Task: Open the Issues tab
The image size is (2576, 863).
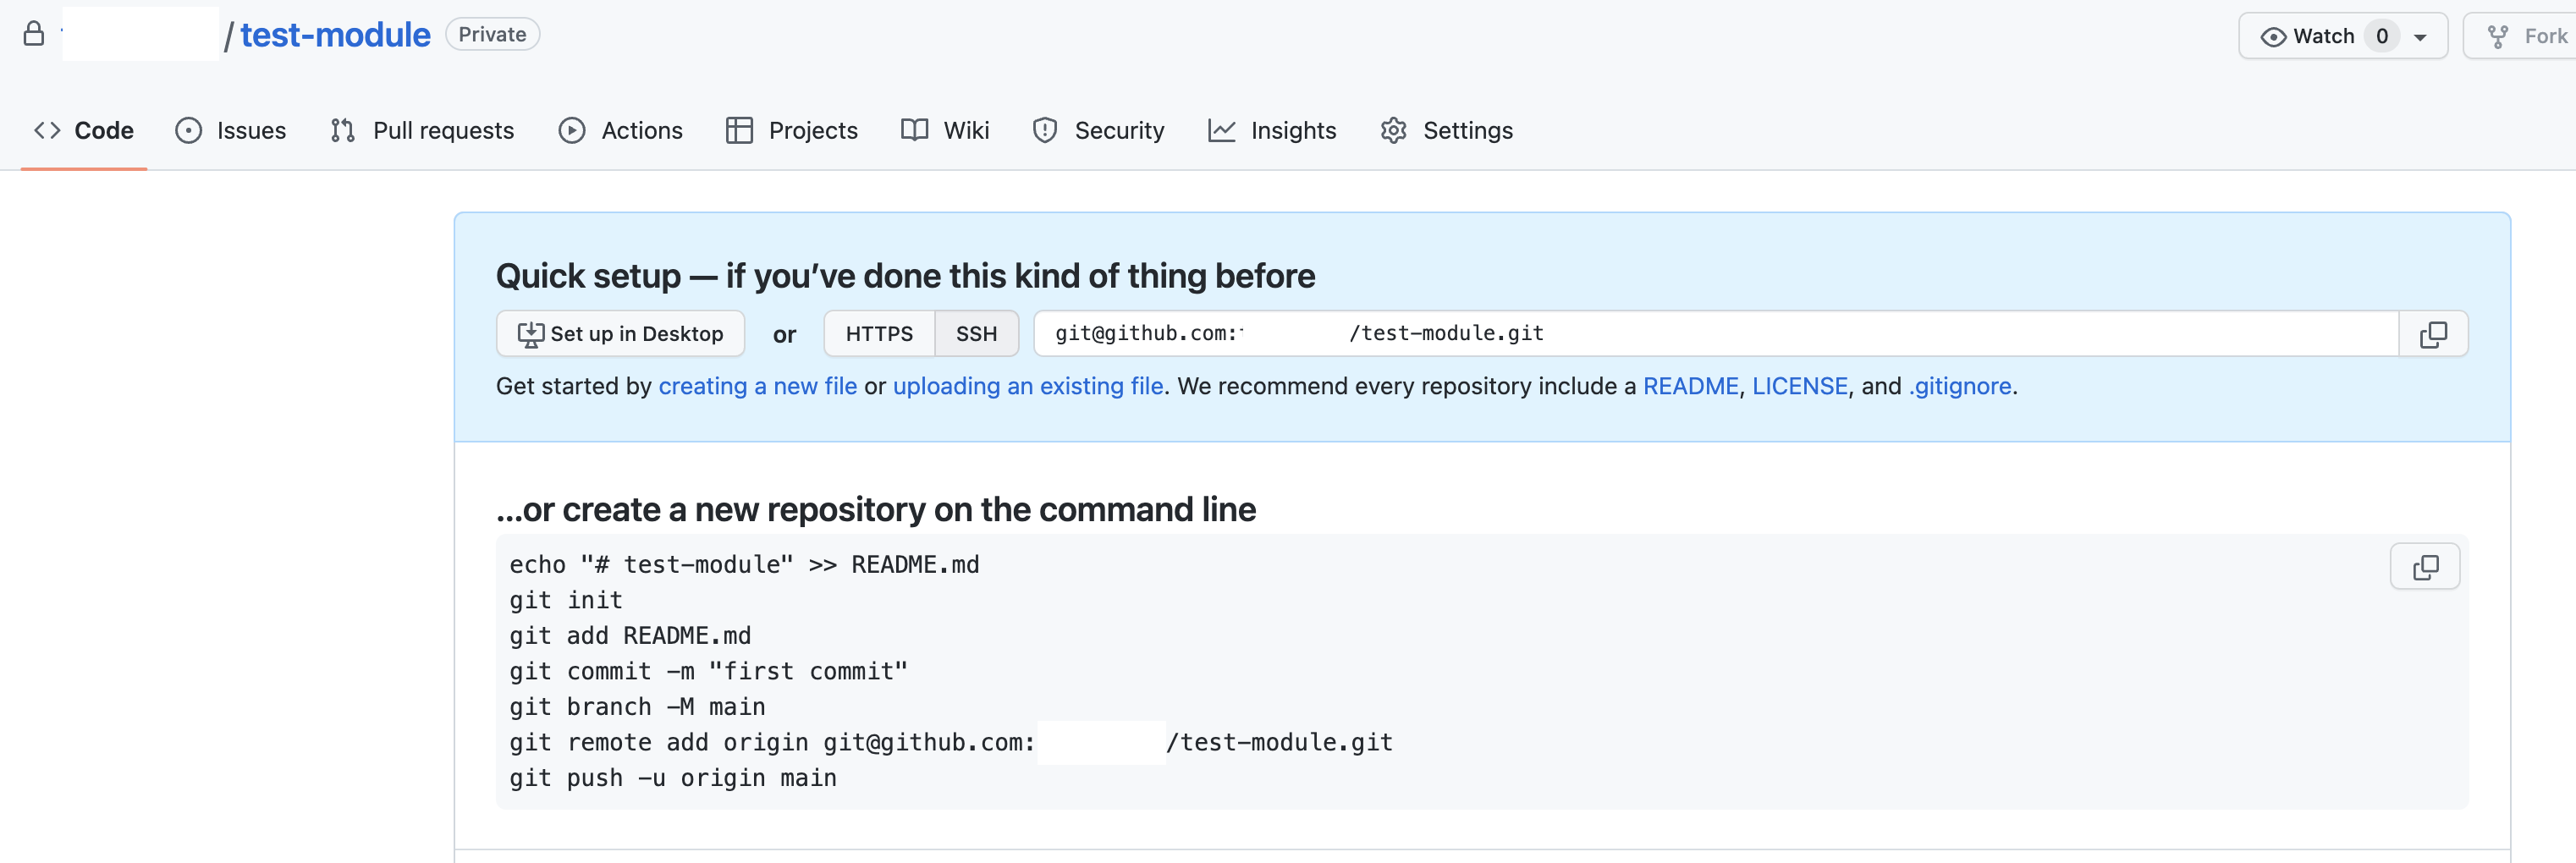Action: (231, 130)
